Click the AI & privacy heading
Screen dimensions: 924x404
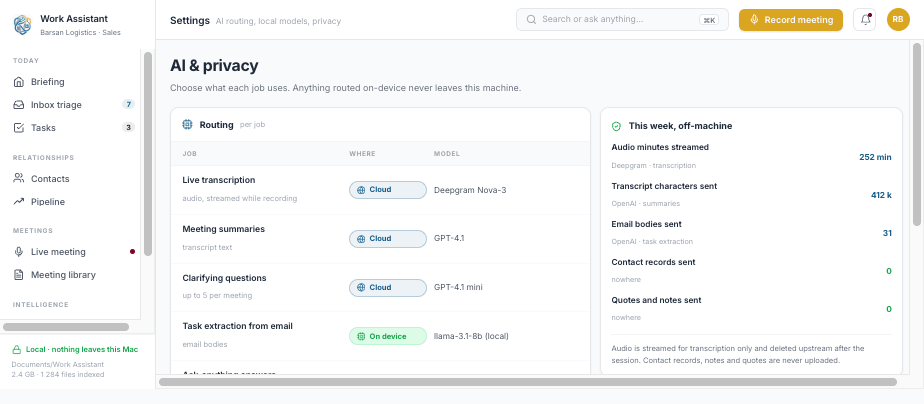[x=214, y=65]
